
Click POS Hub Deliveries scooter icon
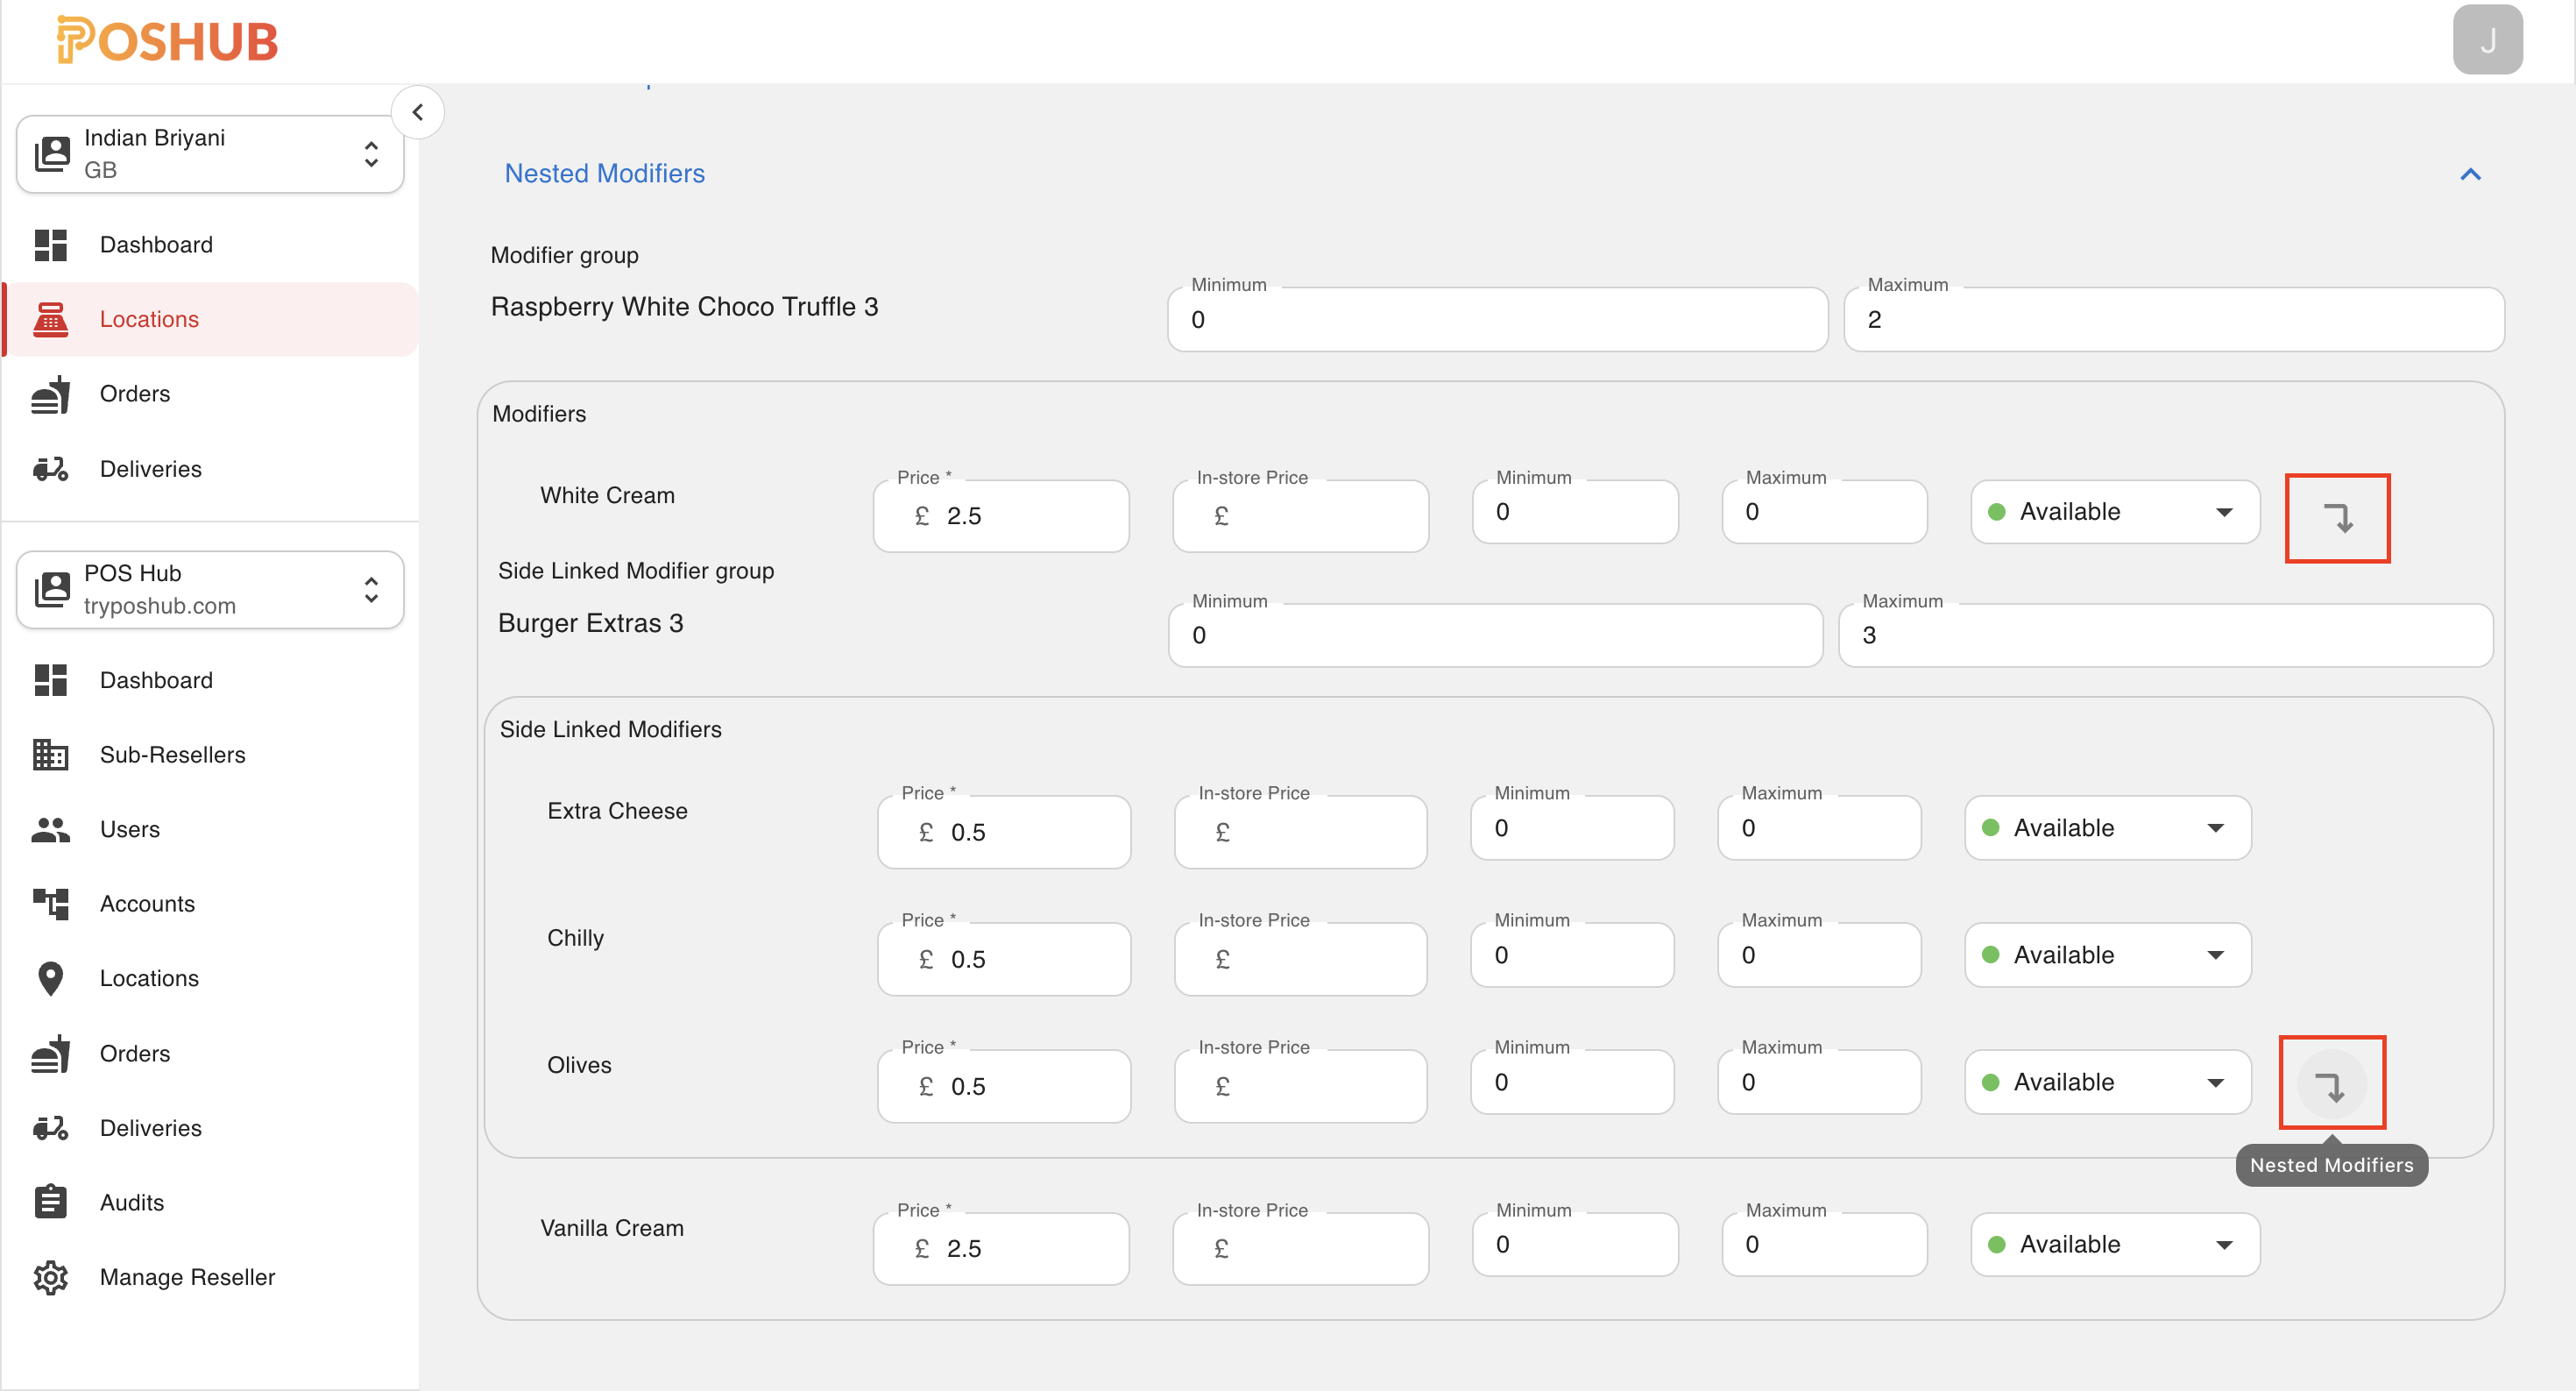coord(50,1128)
